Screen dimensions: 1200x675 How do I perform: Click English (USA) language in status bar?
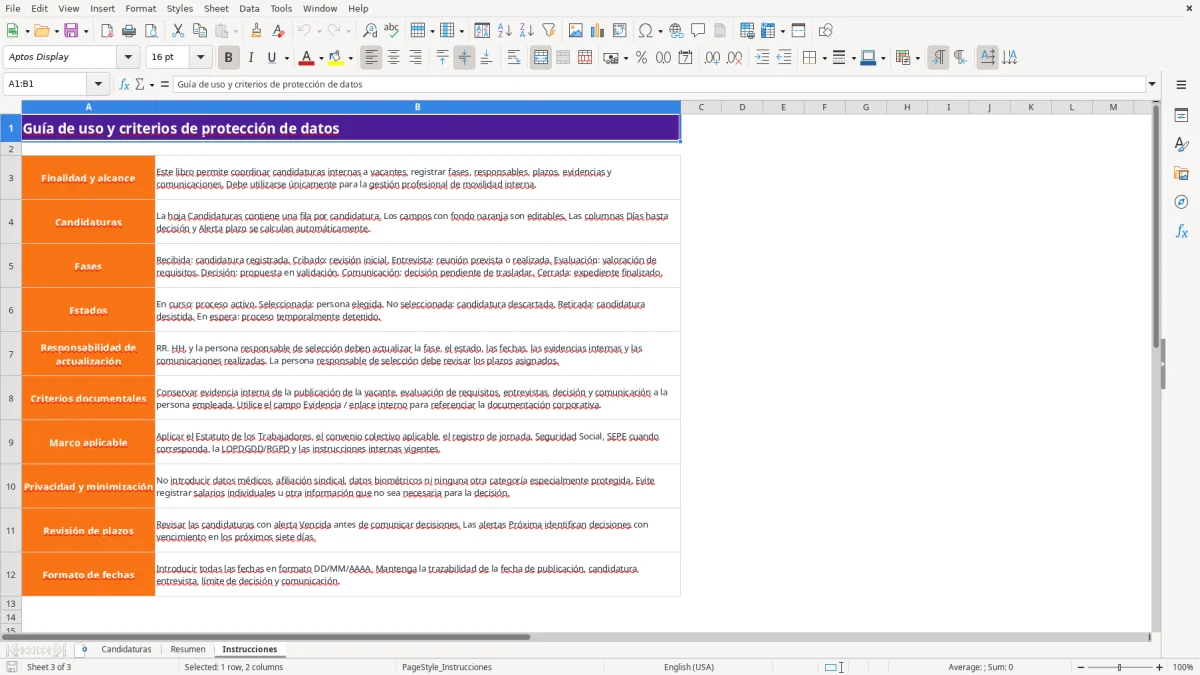(689, 667)
